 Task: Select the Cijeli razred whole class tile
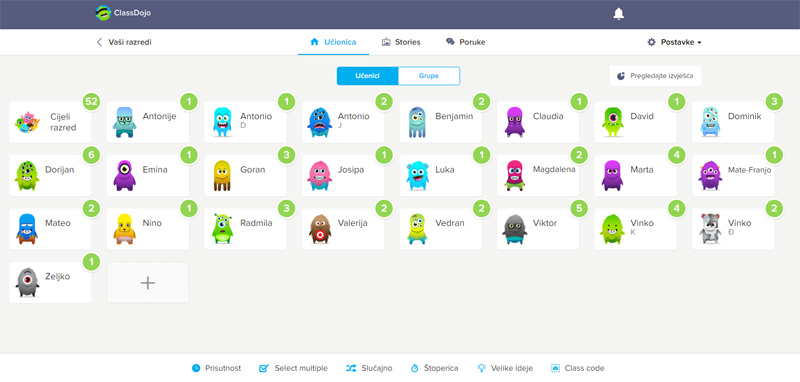click(50, 122)
